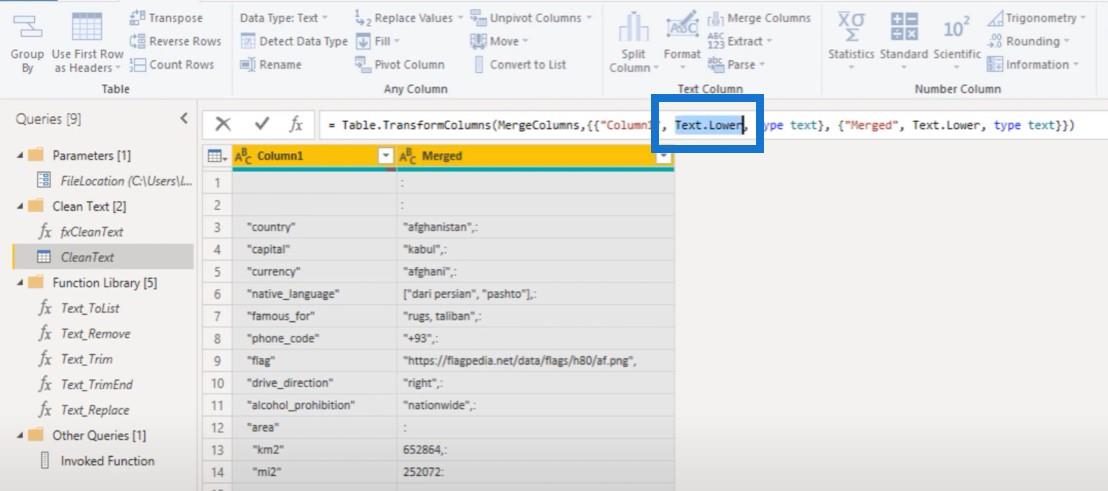Click Detect Data Type
This screenshot has height=491, width=1108.
point(294,42)
